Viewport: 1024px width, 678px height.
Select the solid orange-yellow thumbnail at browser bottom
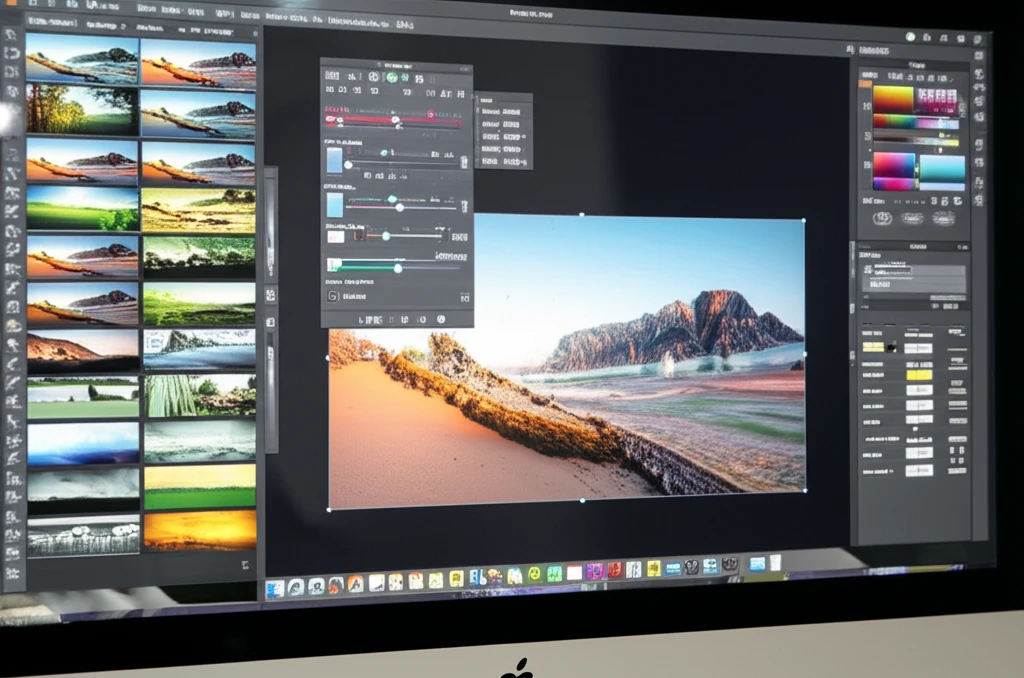click(199, 529)
